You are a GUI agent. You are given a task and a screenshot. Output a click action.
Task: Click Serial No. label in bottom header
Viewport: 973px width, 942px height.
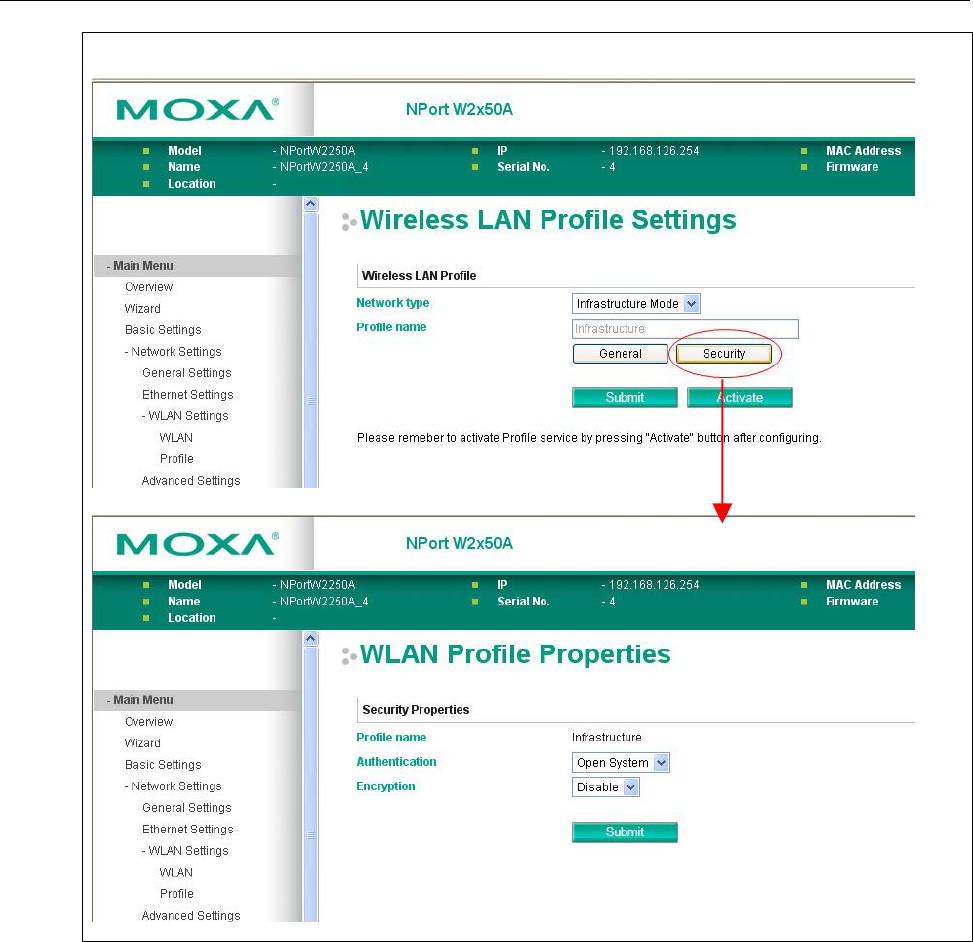coord(523,601)
